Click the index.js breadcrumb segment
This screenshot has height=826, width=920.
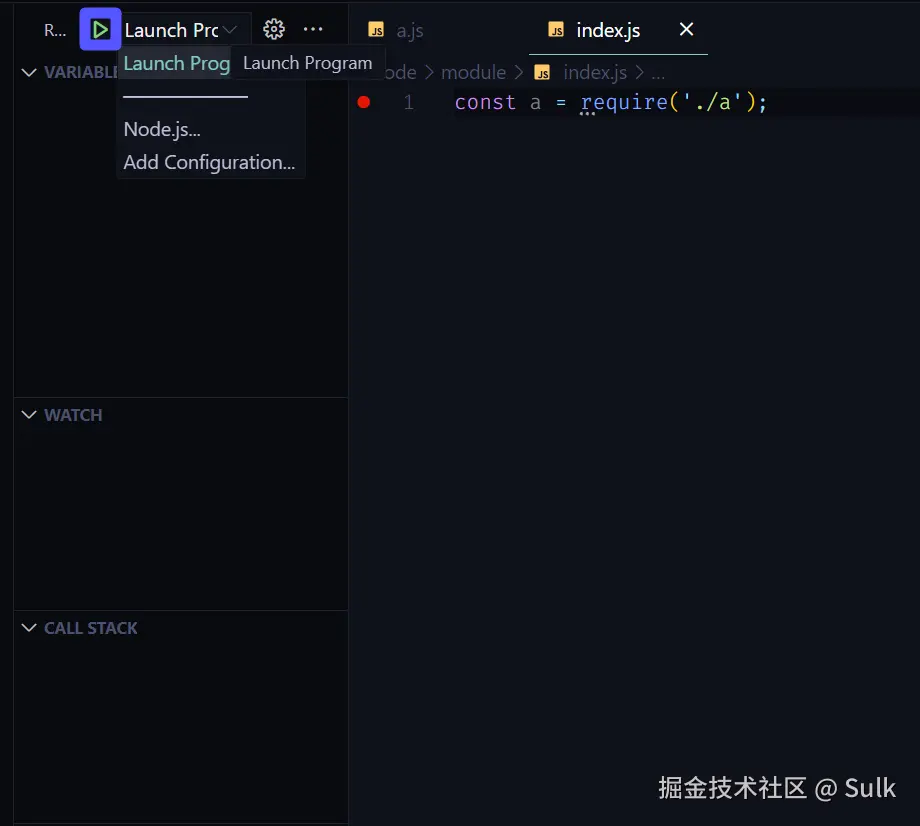pos(595,73)
